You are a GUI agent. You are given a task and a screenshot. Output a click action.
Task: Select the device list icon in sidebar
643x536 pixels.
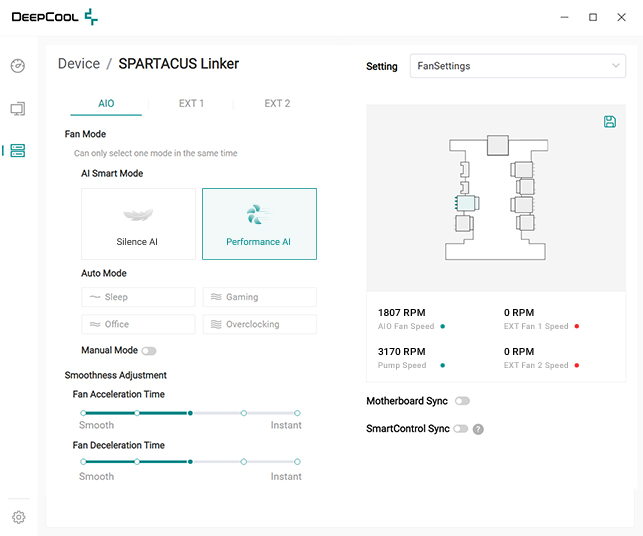(18, 151)
